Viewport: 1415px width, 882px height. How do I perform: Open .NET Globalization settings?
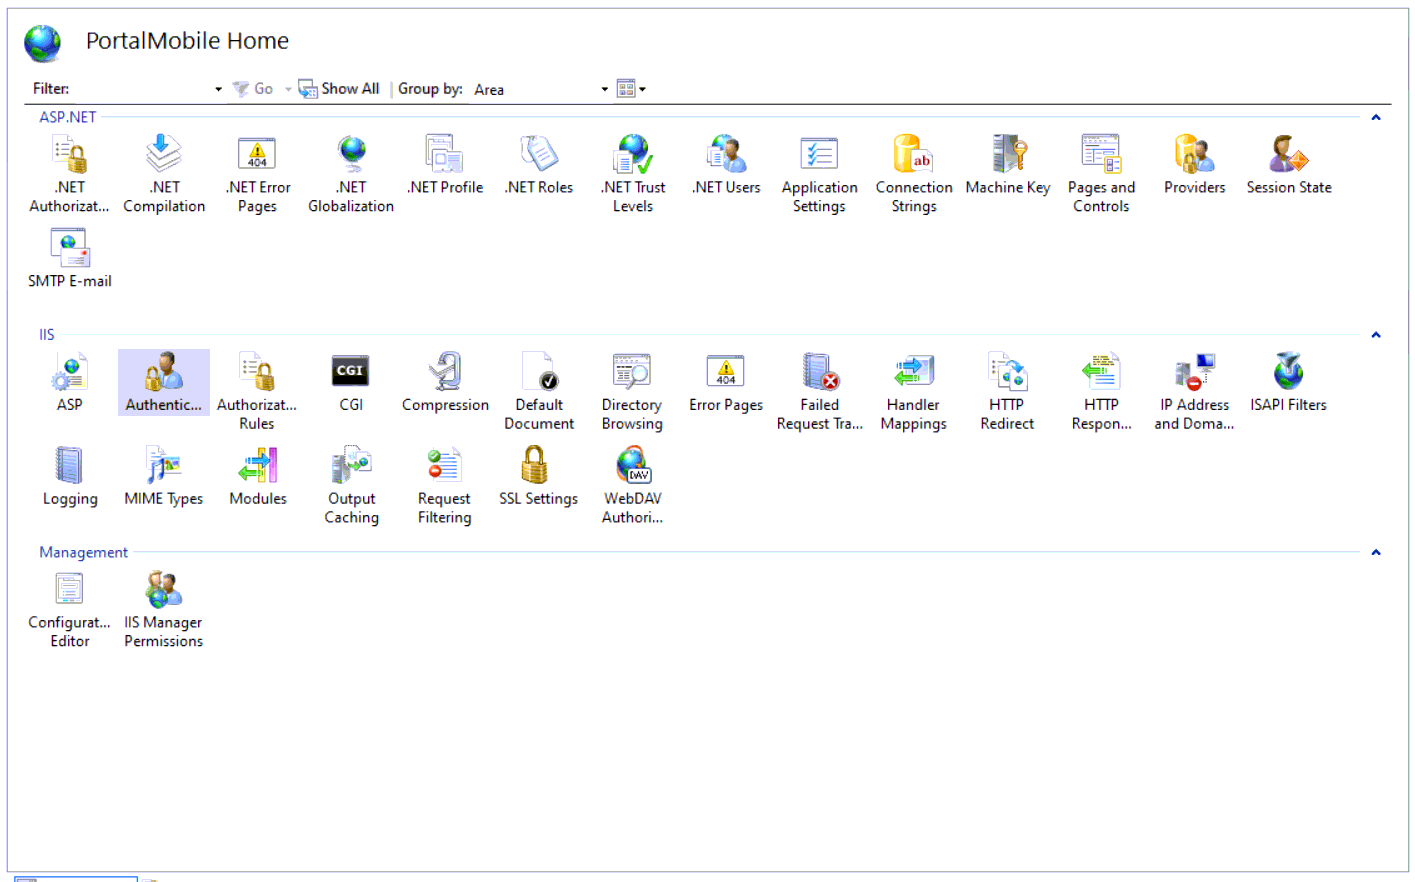[351, 175]
